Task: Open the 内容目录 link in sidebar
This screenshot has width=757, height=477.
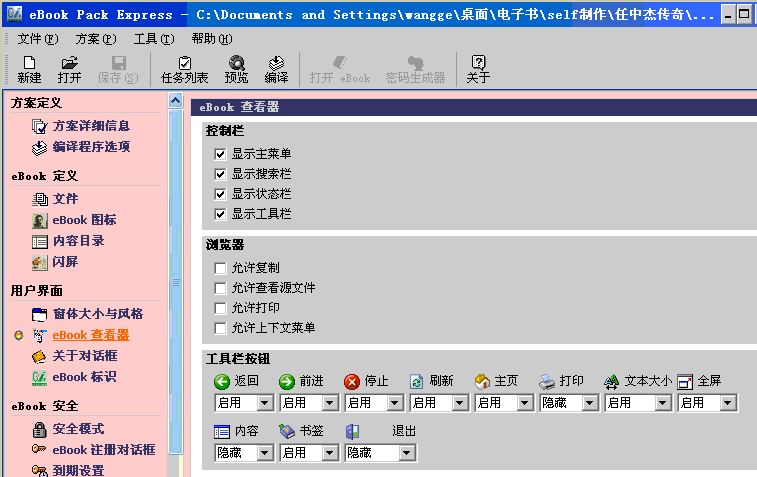Action: 78,241
